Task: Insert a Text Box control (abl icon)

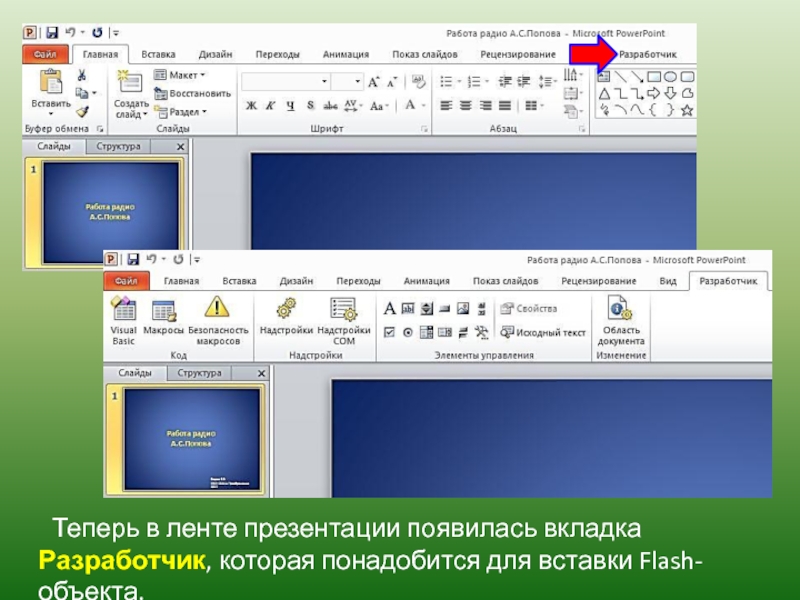Action: pos(408,308)
